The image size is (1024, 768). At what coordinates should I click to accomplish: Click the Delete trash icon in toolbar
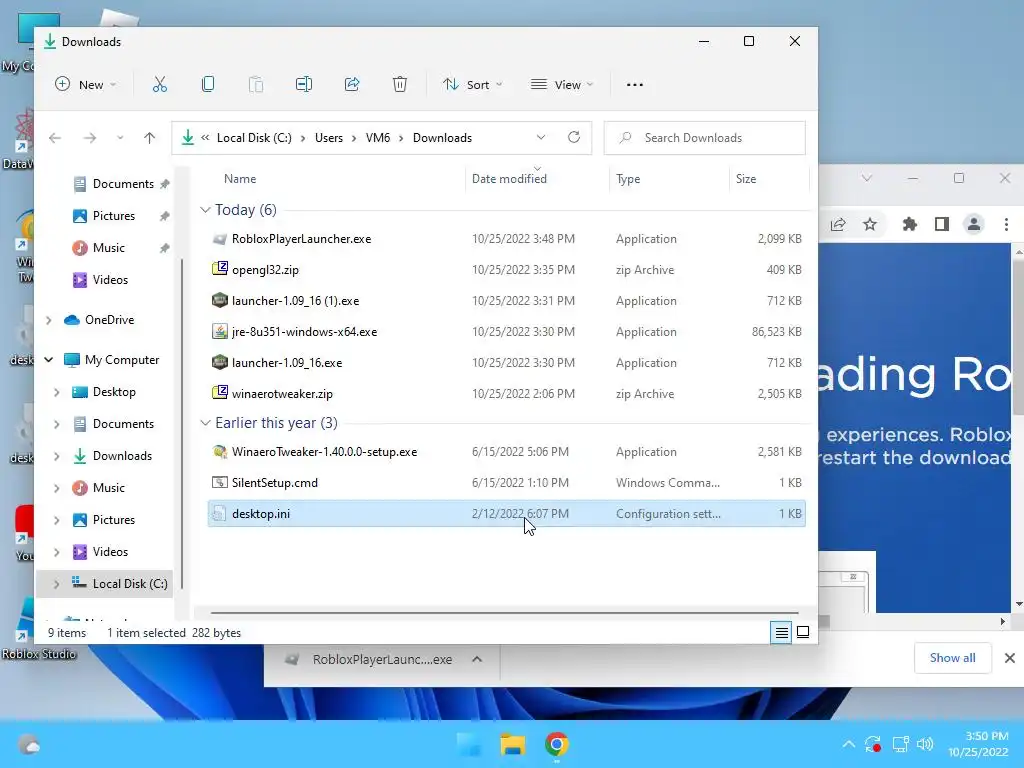coord(400,84)
